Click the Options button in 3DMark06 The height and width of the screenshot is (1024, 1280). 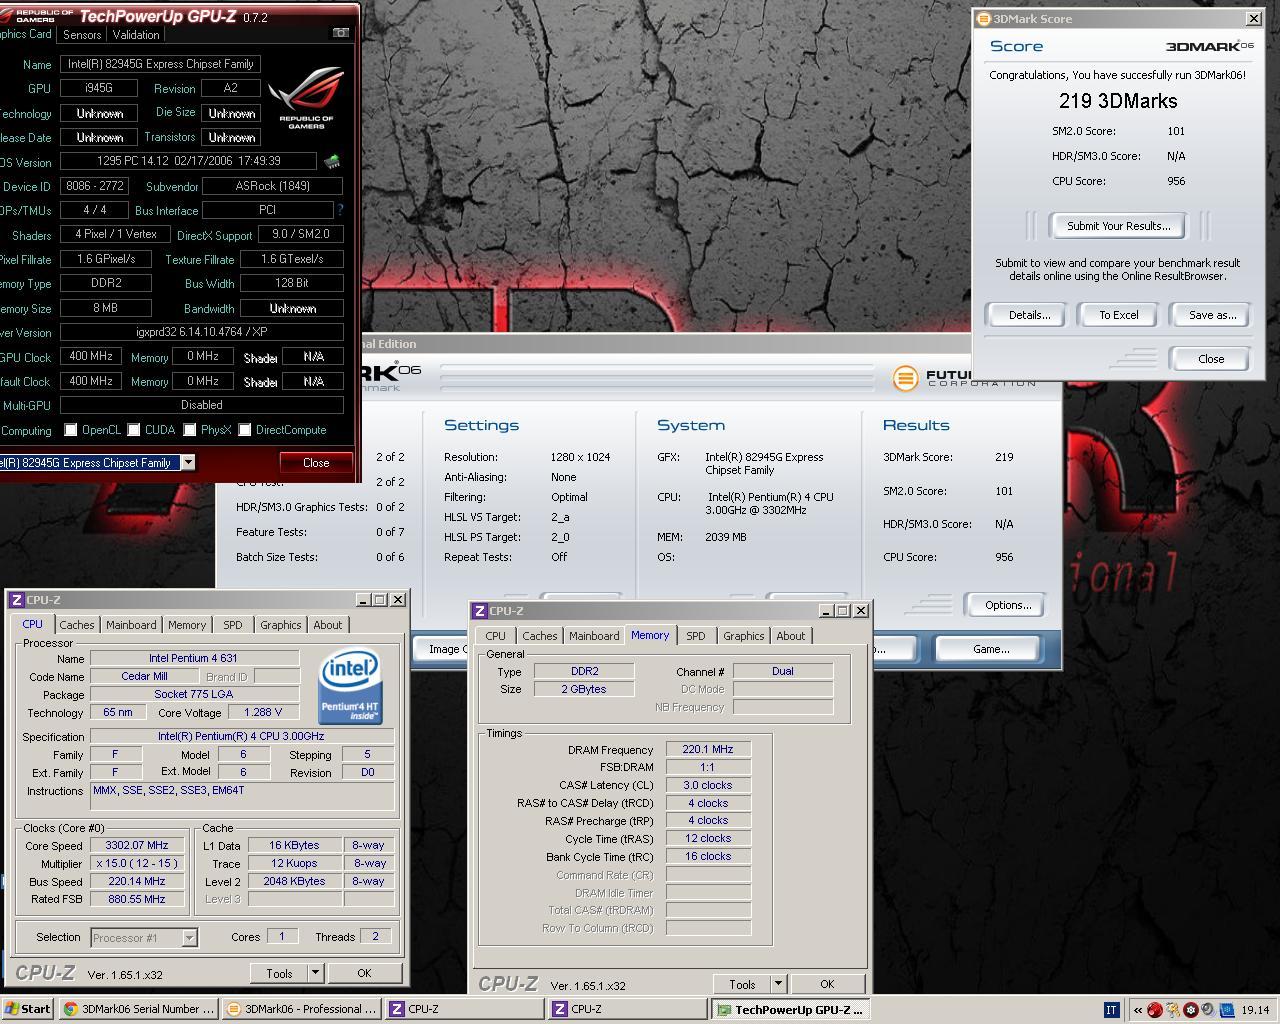[1008, 605]
